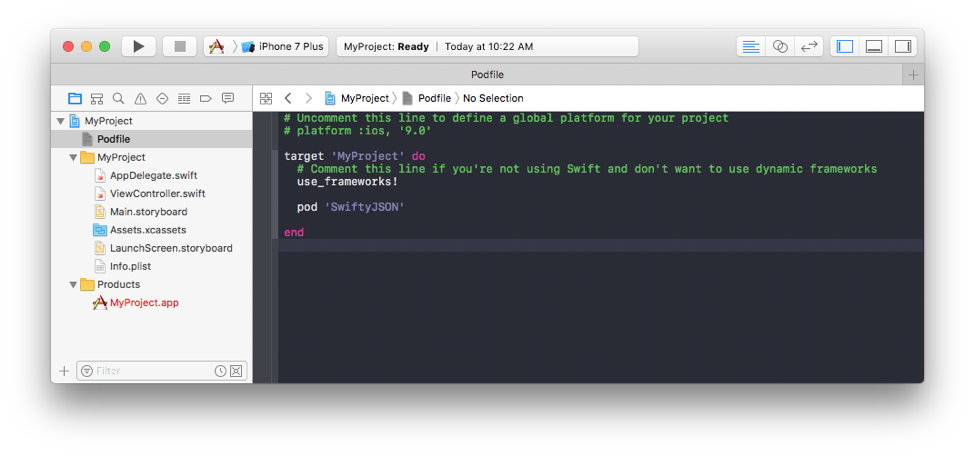Select MyProject.app product
Screen dimensions: 975x456
144,303
